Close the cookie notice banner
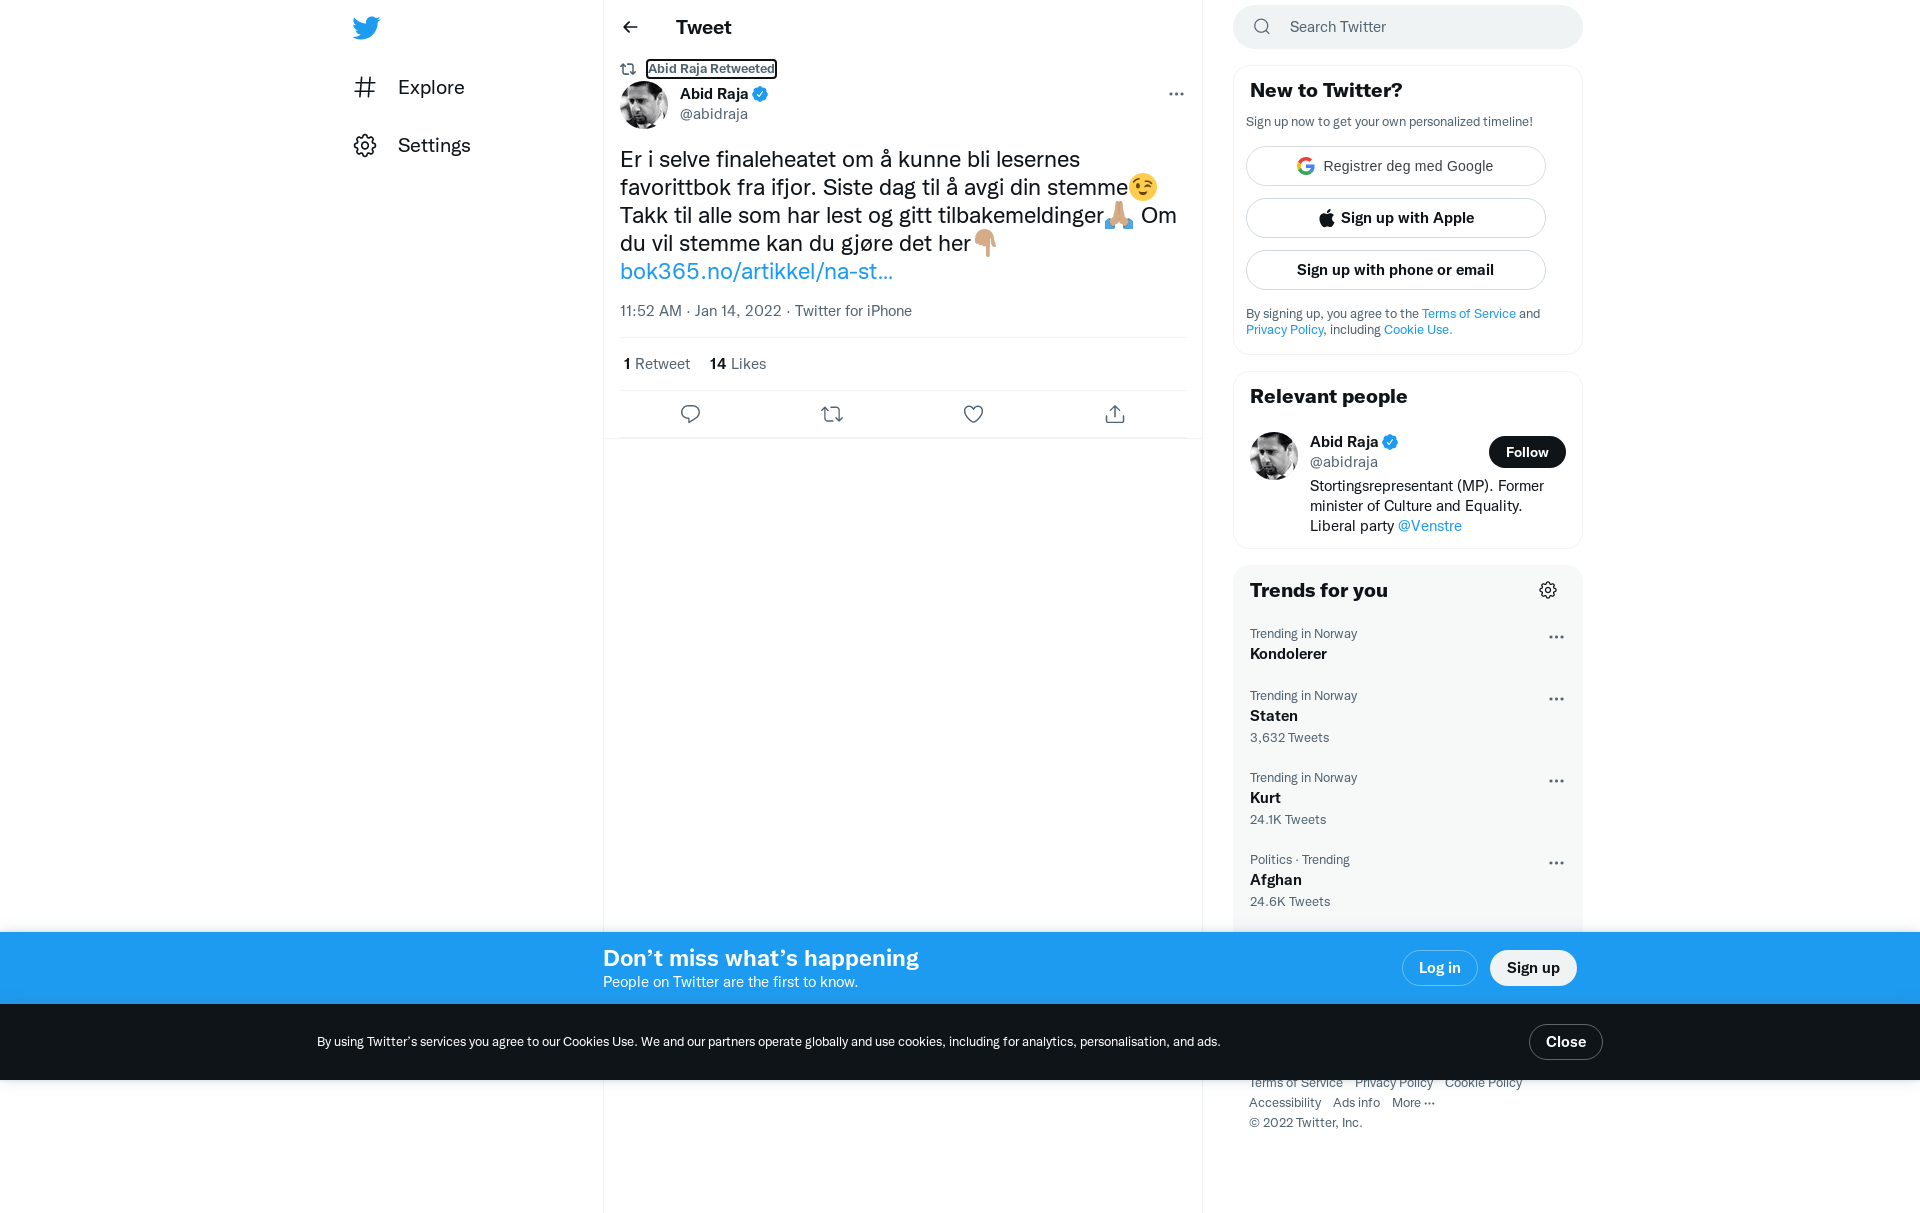 click(1566, 1042)
